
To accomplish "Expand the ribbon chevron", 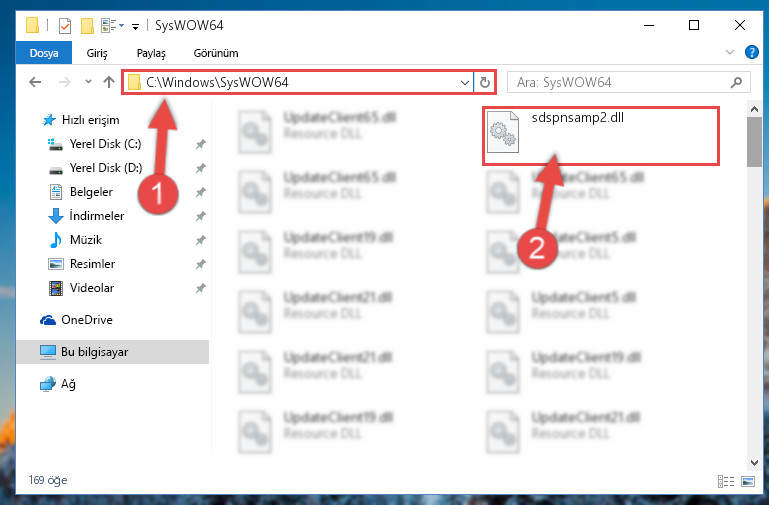I will pos(729,52).
